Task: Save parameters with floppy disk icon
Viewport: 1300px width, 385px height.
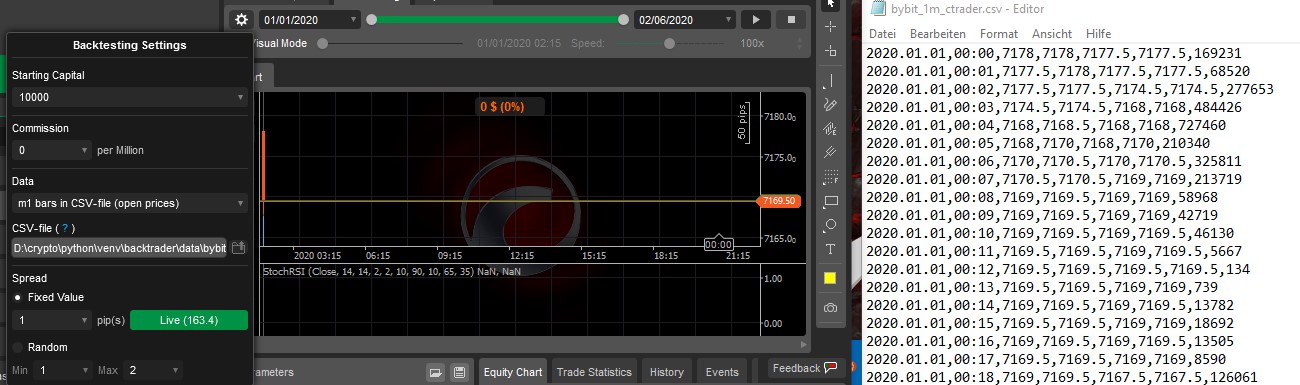Action: pos(459,372)
